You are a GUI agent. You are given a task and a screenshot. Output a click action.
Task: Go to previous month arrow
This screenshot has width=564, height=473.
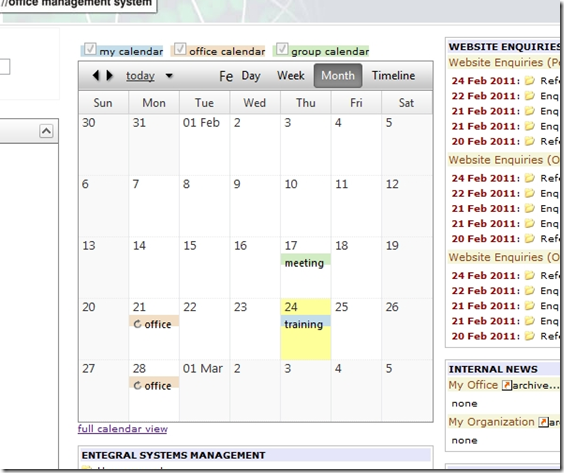(95, 75)
